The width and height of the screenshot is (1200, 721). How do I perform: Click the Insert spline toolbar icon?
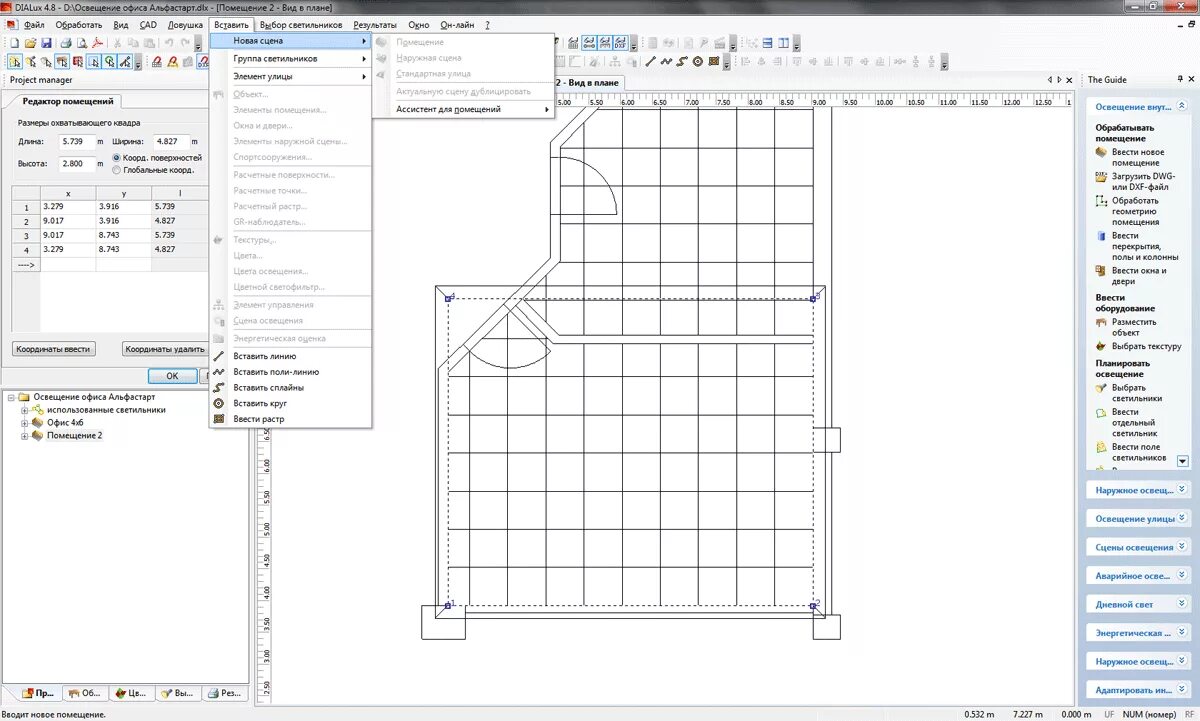682,61
